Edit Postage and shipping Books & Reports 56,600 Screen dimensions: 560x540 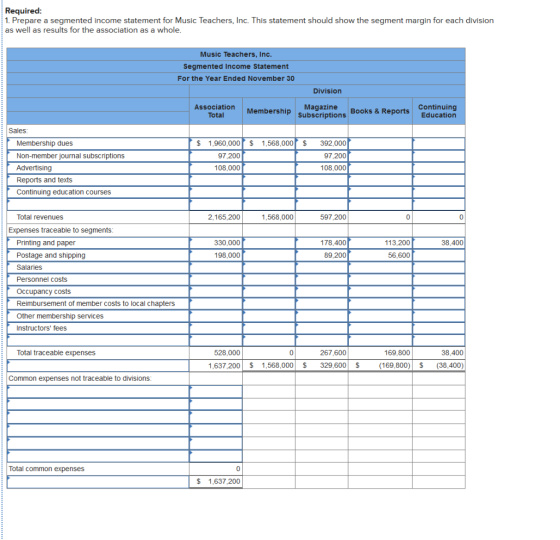(x=380, y=256)
